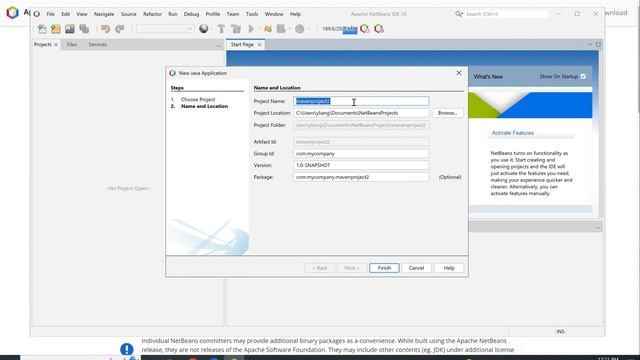Image resolution: width=640 pixels, height=360 pixels.
Task: Click the blue exclamation info icon on webpage
Action: (x=127, y=349)
